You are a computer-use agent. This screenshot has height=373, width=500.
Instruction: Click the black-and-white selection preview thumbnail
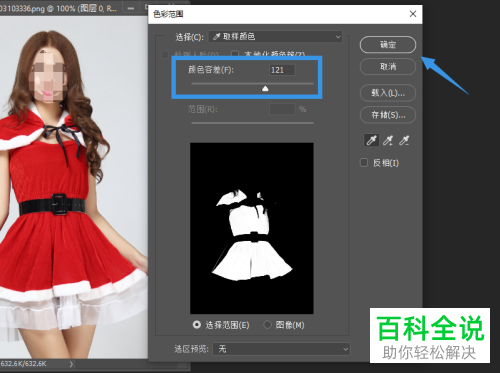click(x=252, y=228)
